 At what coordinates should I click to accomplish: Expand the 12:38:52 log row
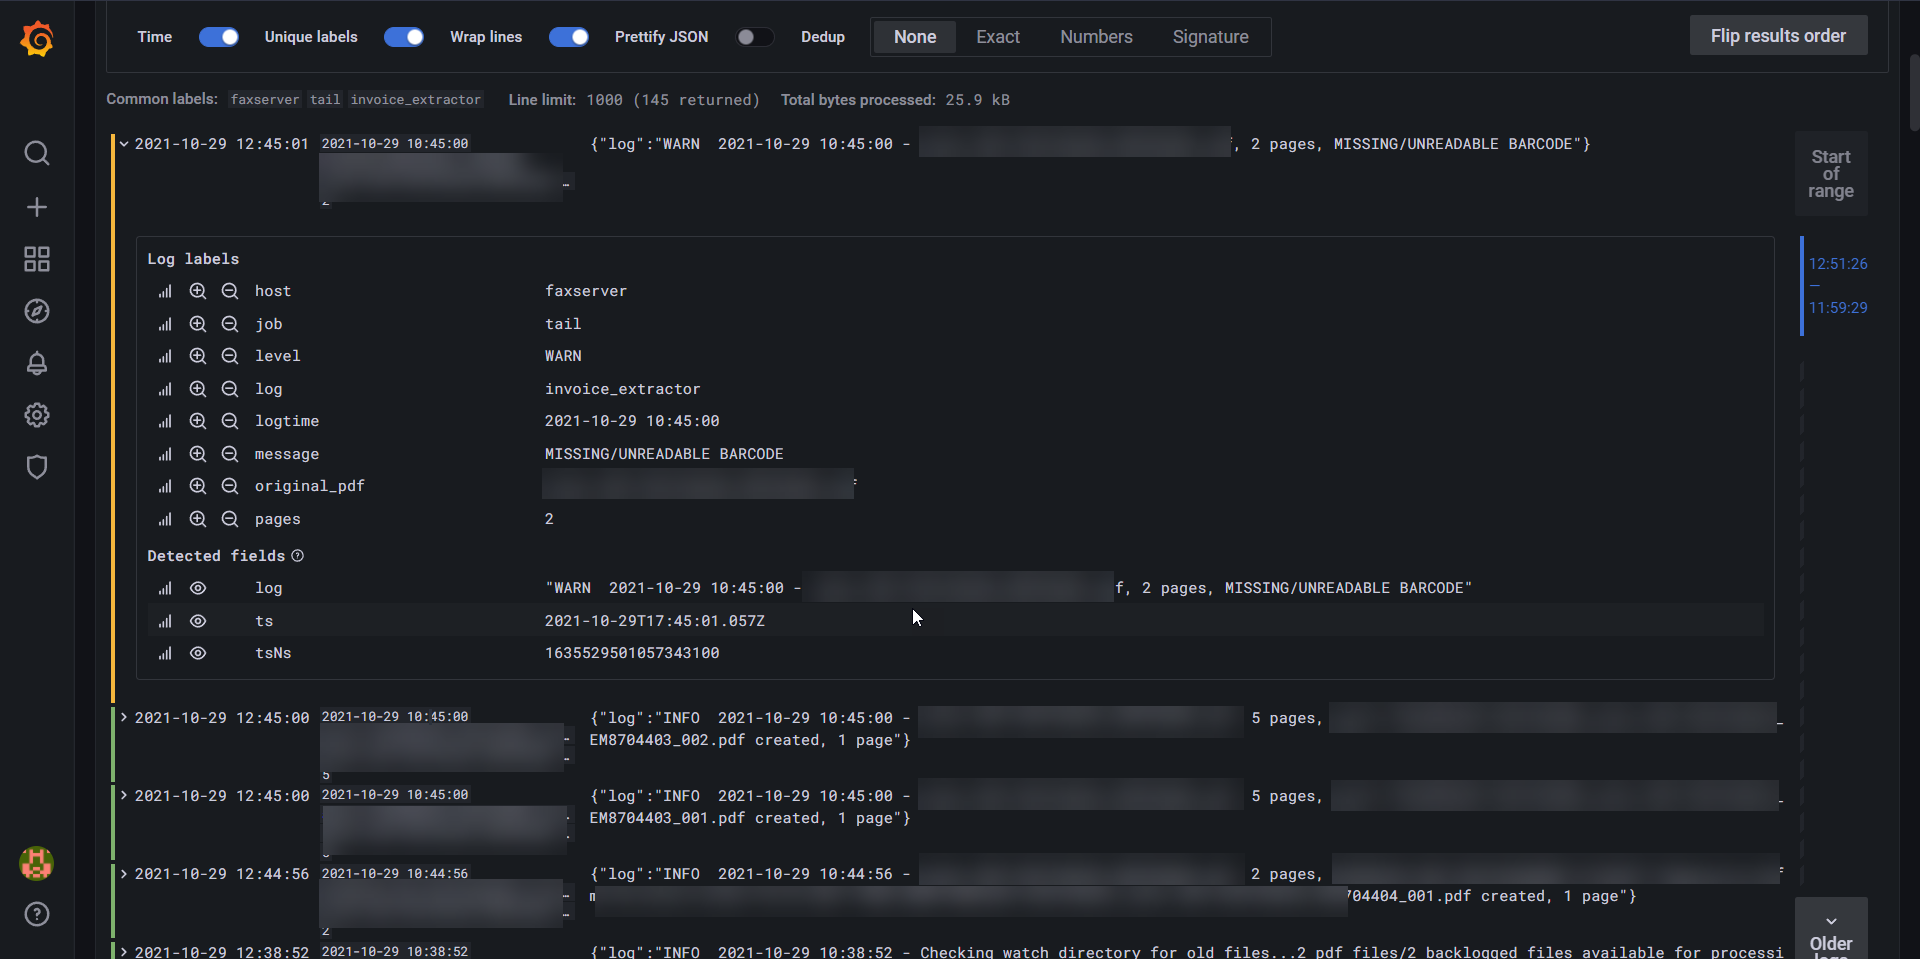(x=124, y=952)
